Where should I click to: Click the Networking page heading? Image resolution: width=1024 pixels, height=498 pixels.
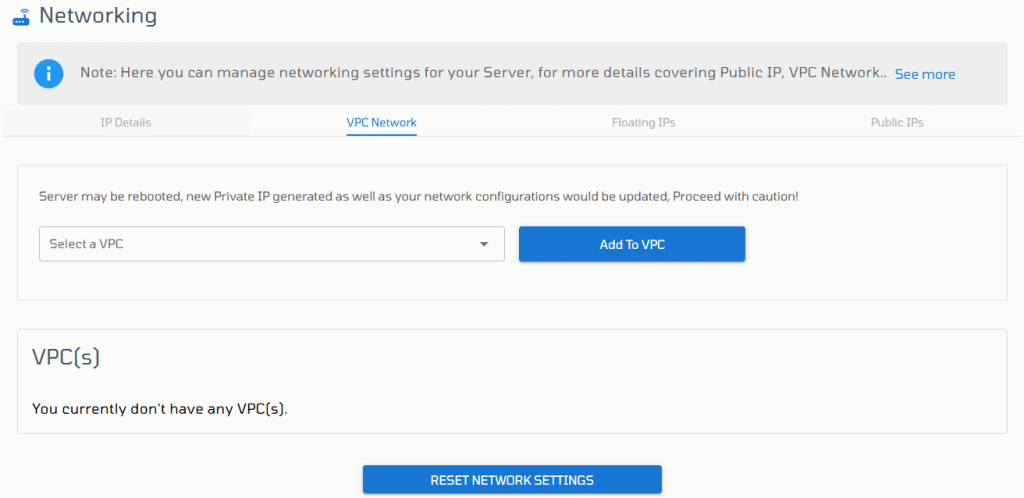point(98,16)
